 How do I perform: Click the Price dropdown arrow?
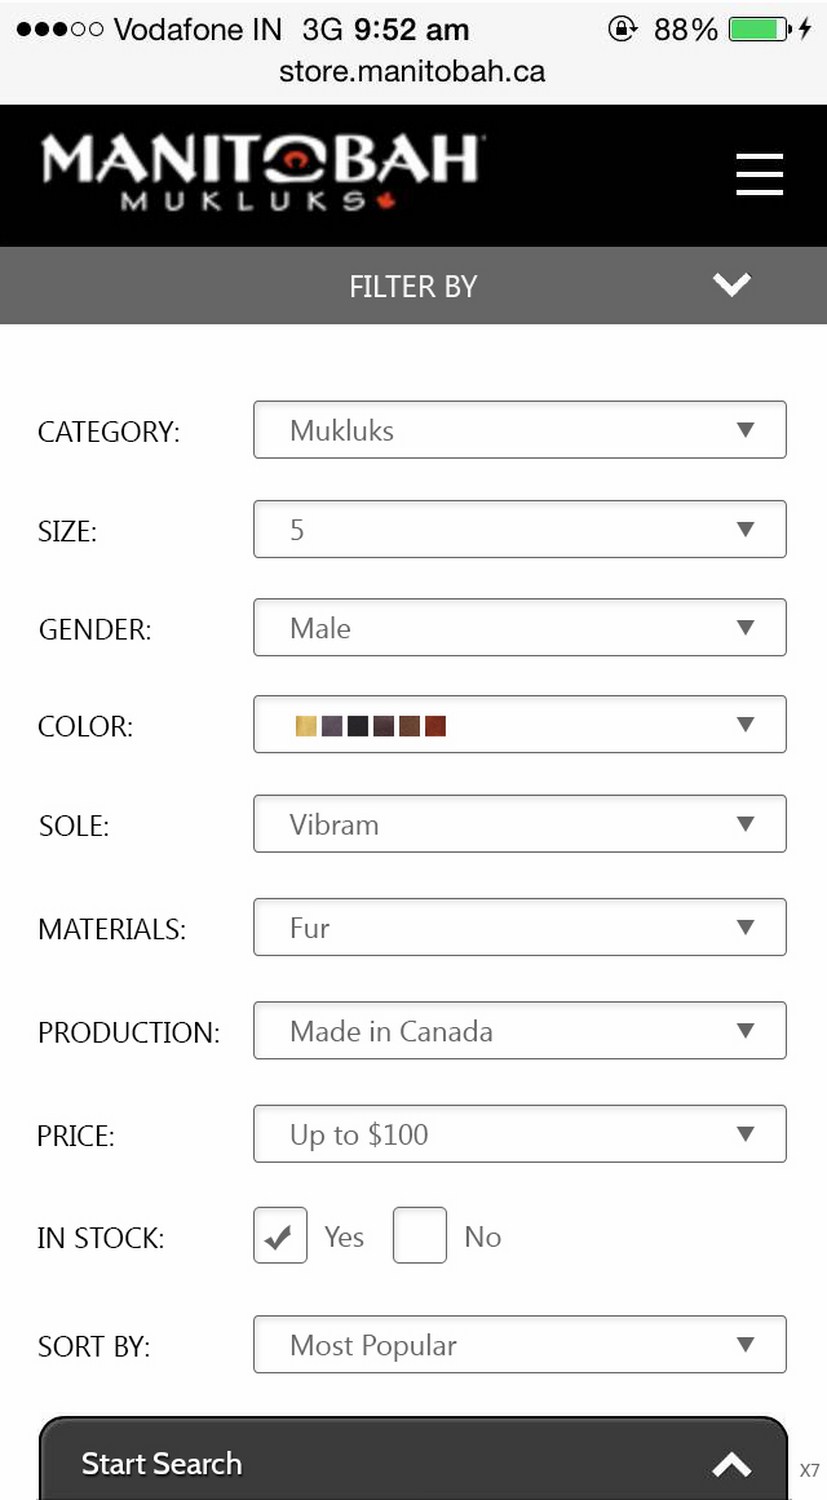[x=745, y=1134]
